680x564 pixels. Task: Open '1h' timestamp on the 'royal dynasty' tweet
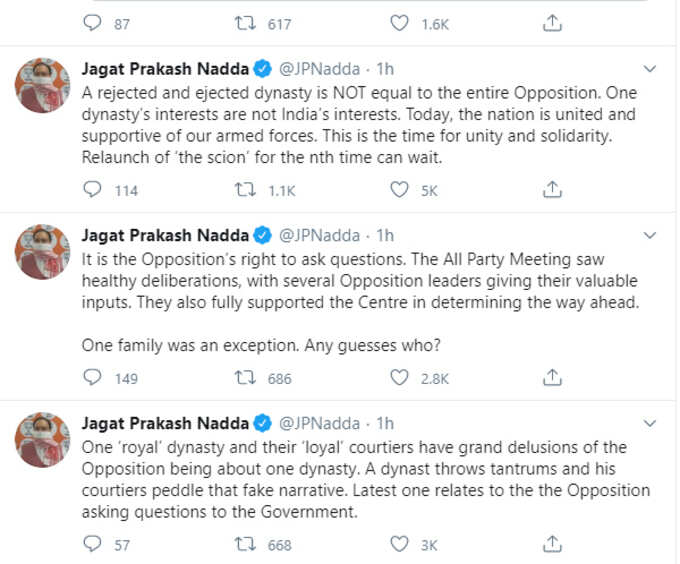tap(385, 423)
